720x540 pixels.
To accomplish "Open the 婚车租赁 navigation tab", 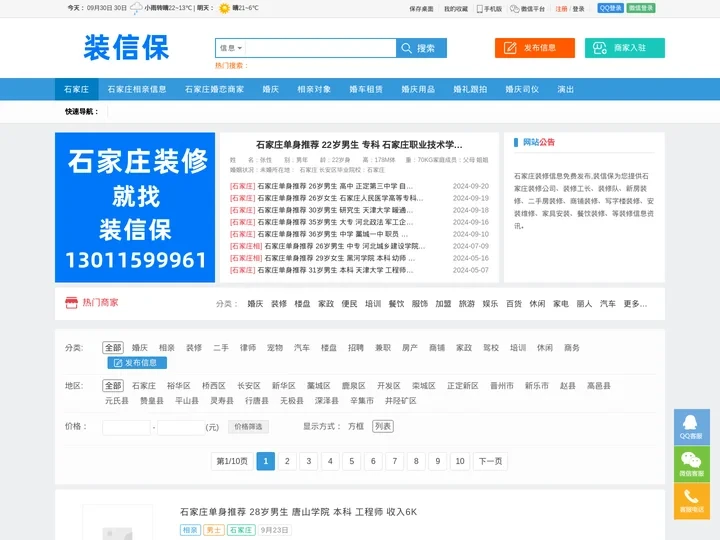I will point(366,89).
